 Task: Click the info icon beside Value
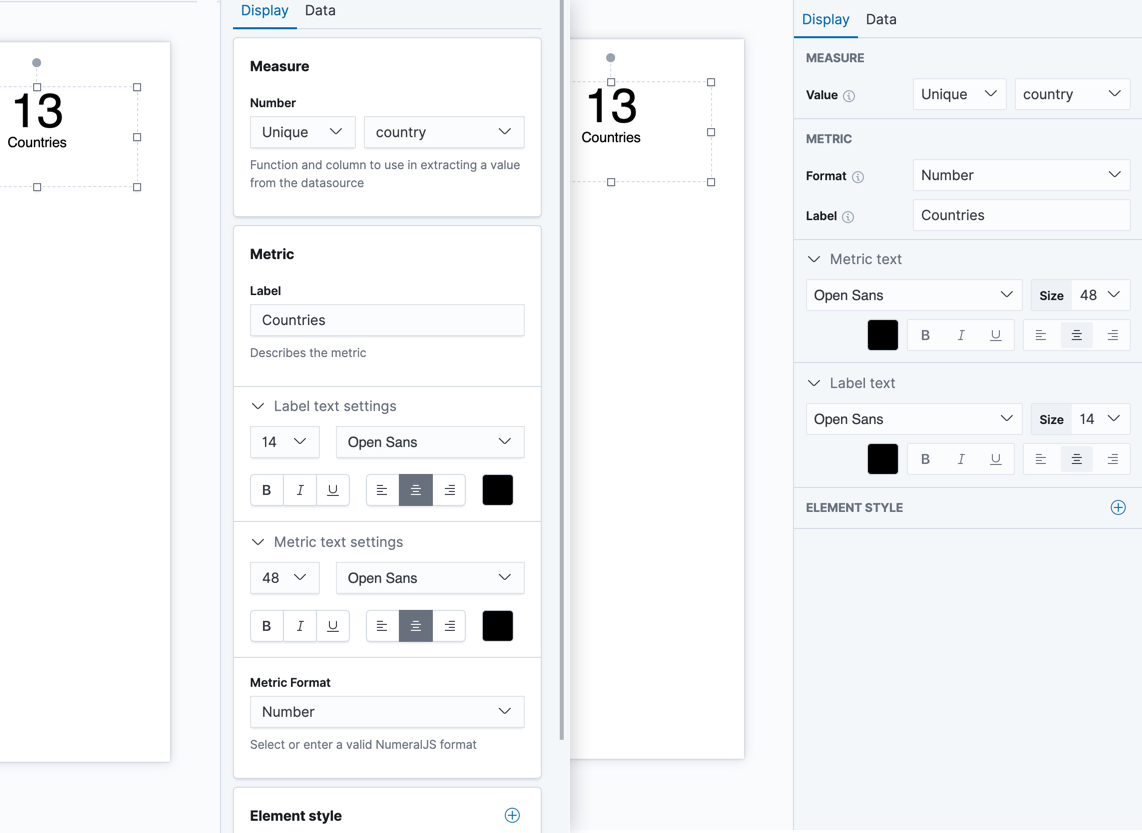pyautogui.click(x=849, y=95)
